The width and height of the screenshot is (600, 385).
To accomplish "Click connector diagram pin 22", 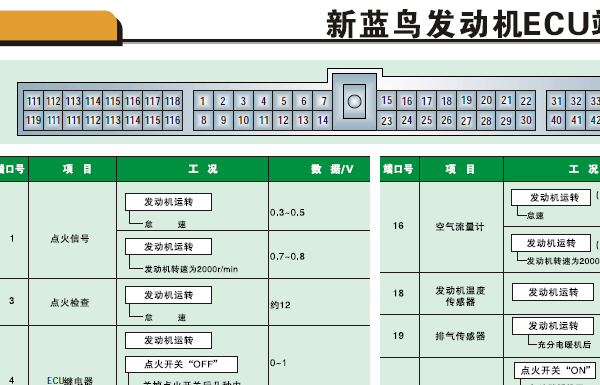I will 526,101.
